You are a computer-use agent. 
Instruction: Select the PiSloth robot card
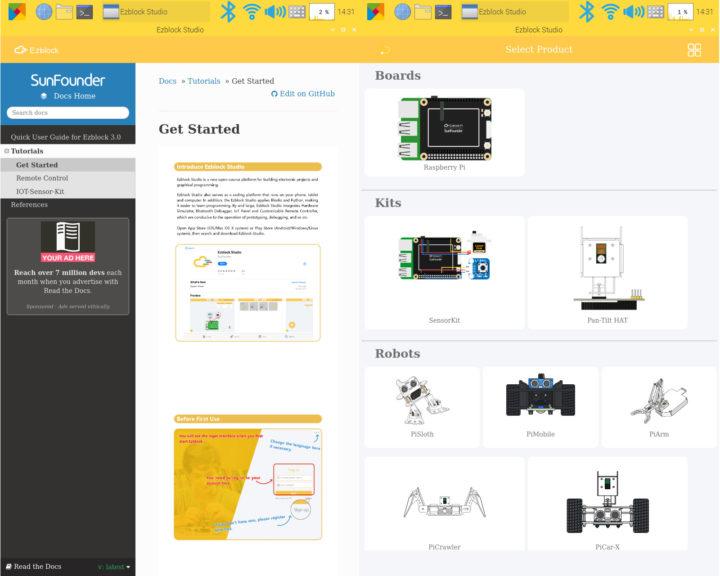(x=422, y=407)
